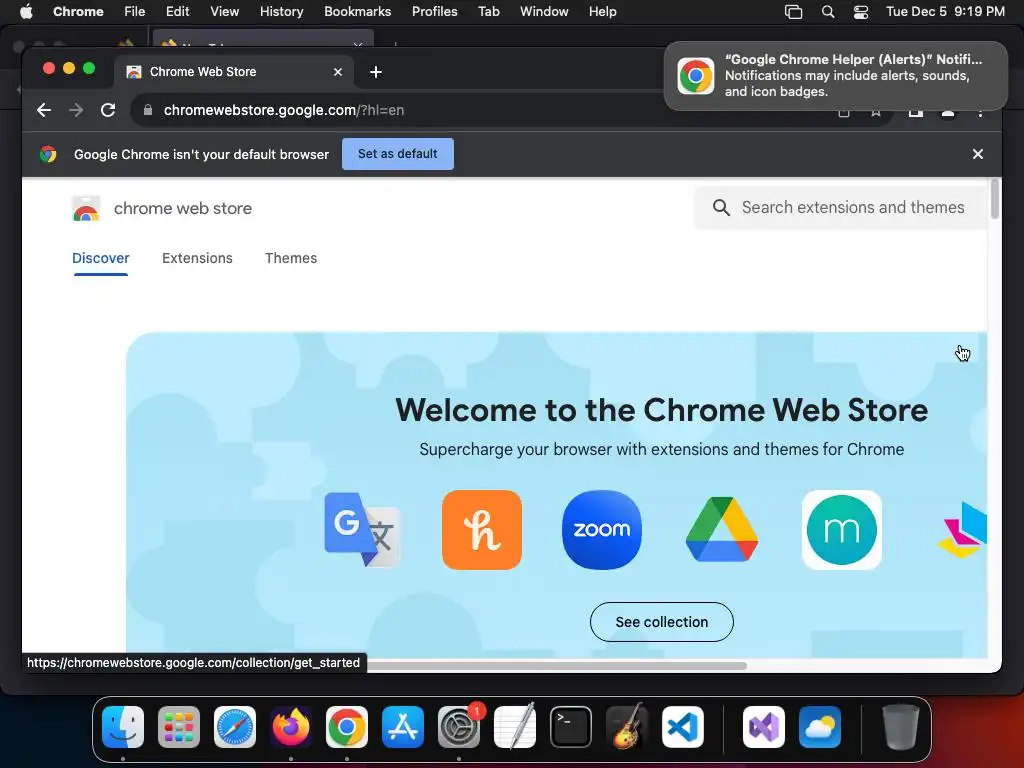Open Visual Studio Code from the dock

(x=682, y=727)
